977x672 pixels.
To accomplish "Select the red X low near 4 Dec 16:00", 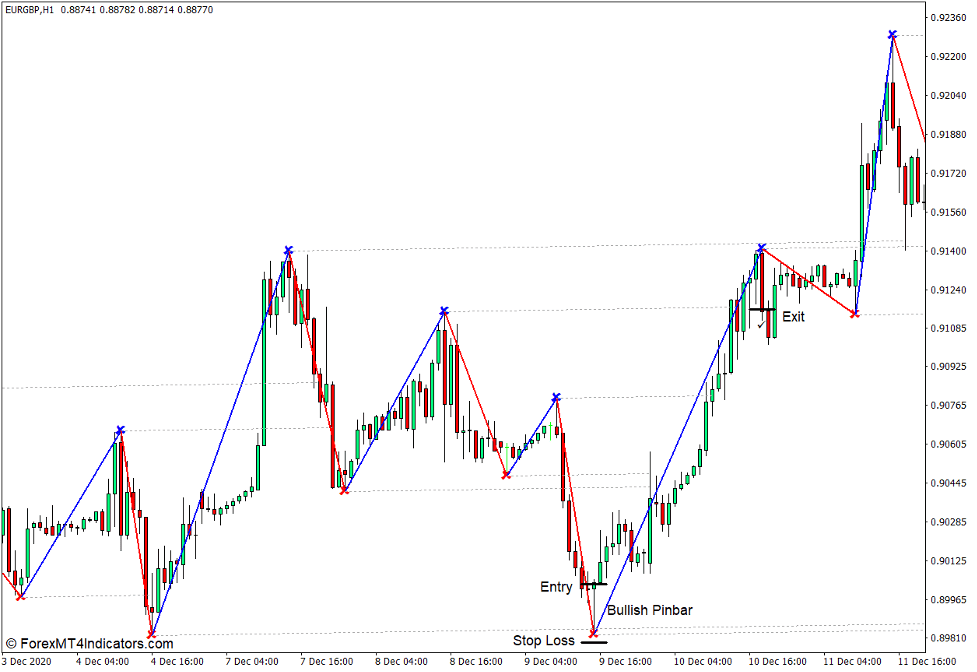I will [151, 635].
